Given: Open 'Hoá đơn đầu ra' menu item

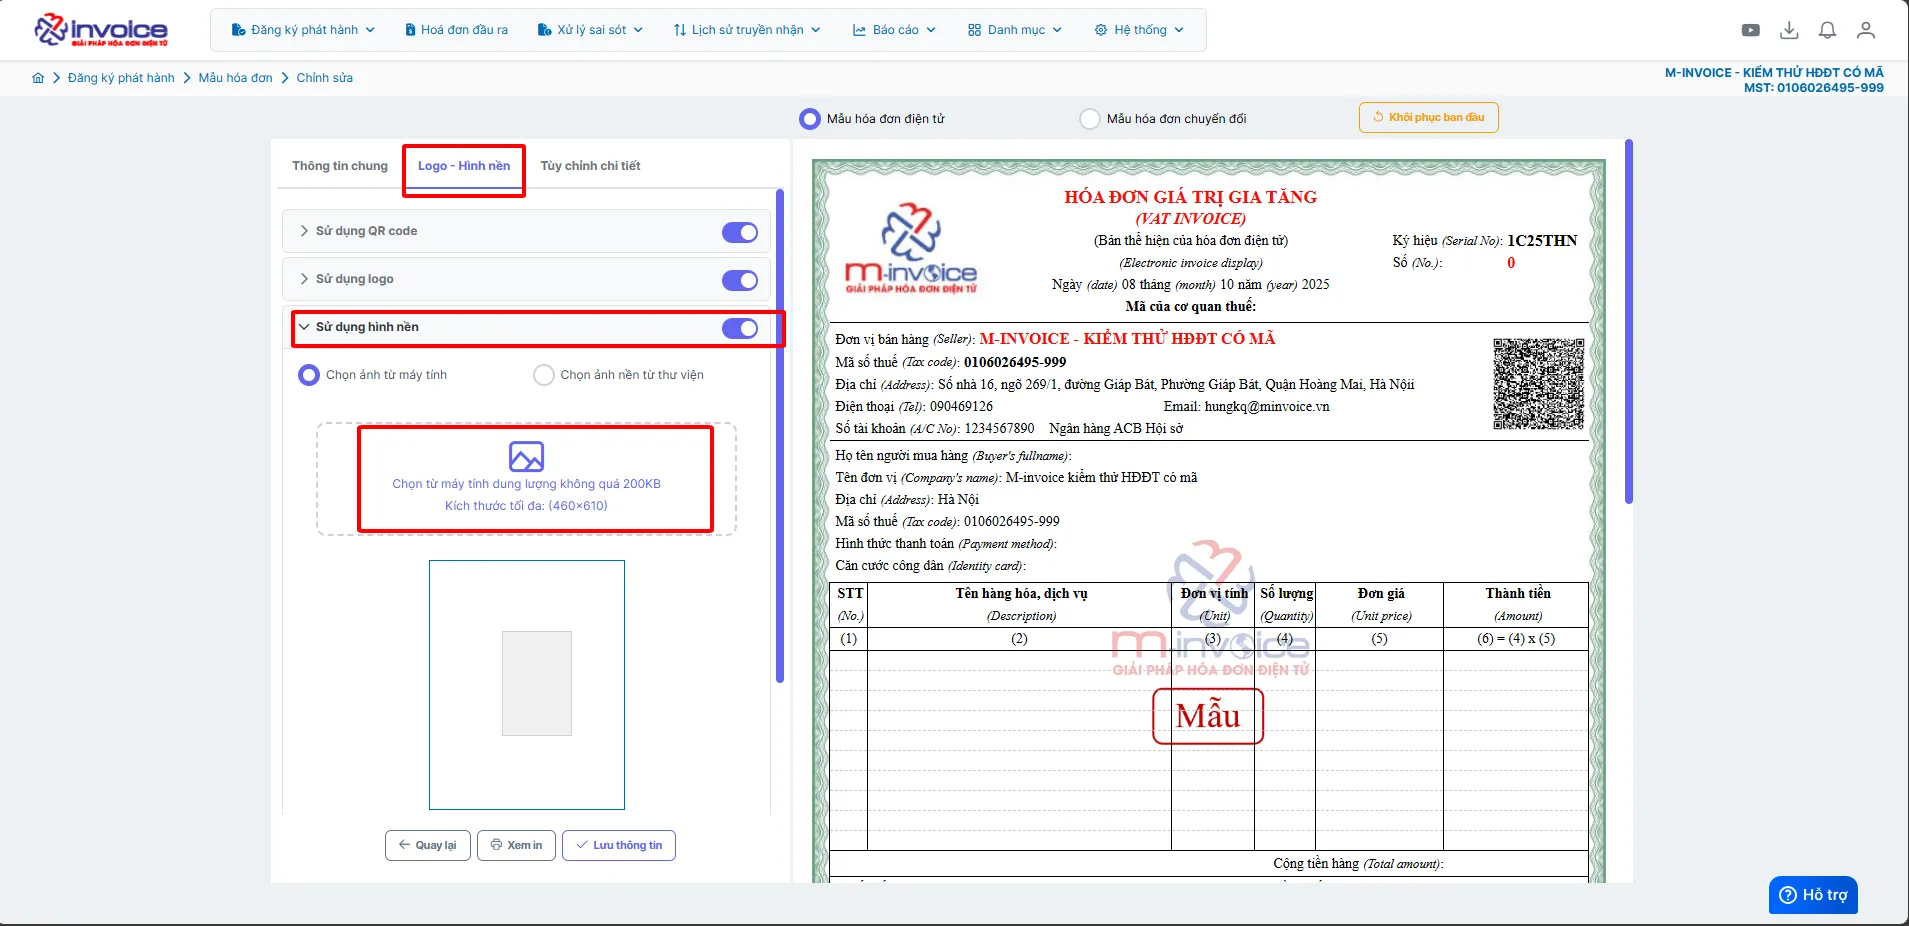Looking at the screenshot, I should (x=457, y=30).
